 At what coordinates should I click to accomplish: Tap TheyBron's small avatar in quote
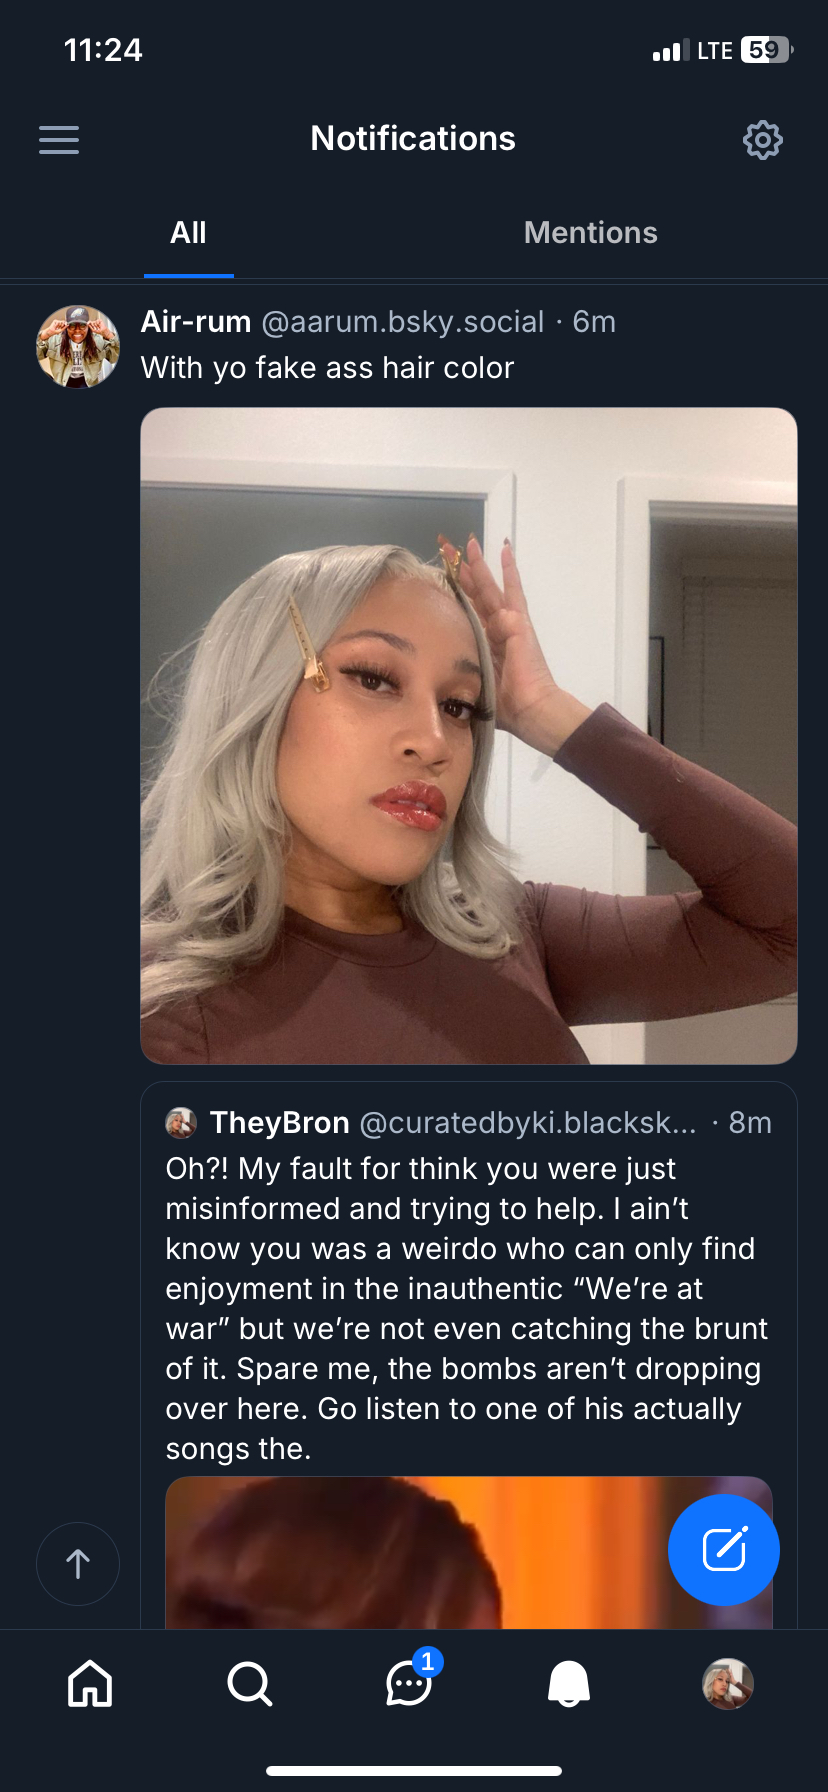(181, 1123)
